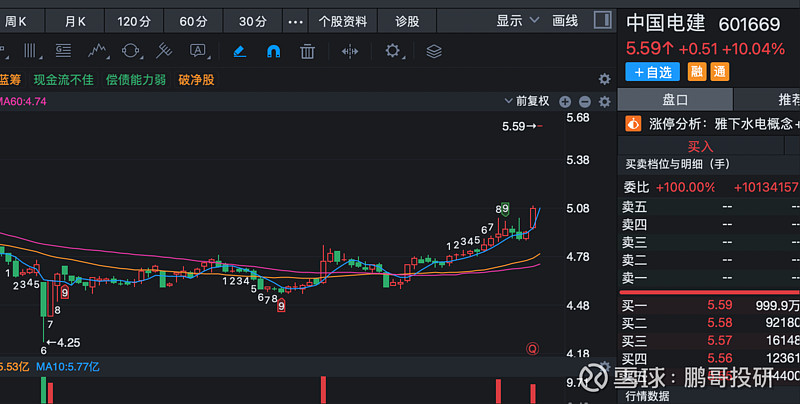
Task: Zoom out chart with minus icon
Action: (x=584, y=101)
